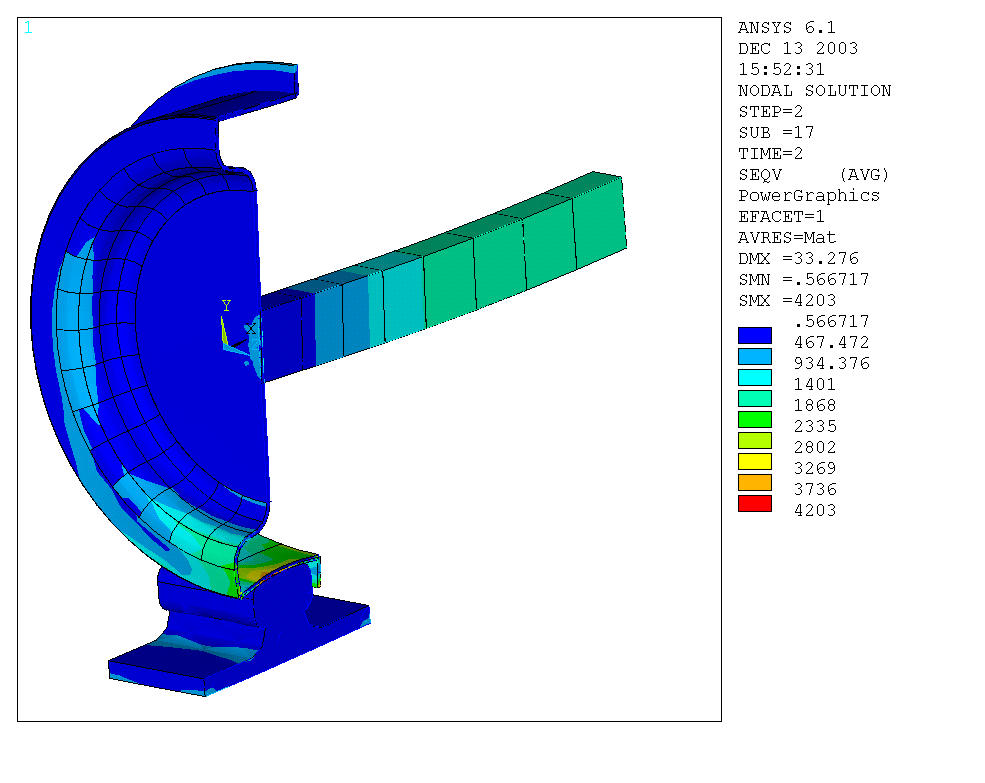Image resolution: width=985 pixels, height=783 pixels.
Task: Click the date 'DEC 13 2003'
Action: (x=798, y=48)
